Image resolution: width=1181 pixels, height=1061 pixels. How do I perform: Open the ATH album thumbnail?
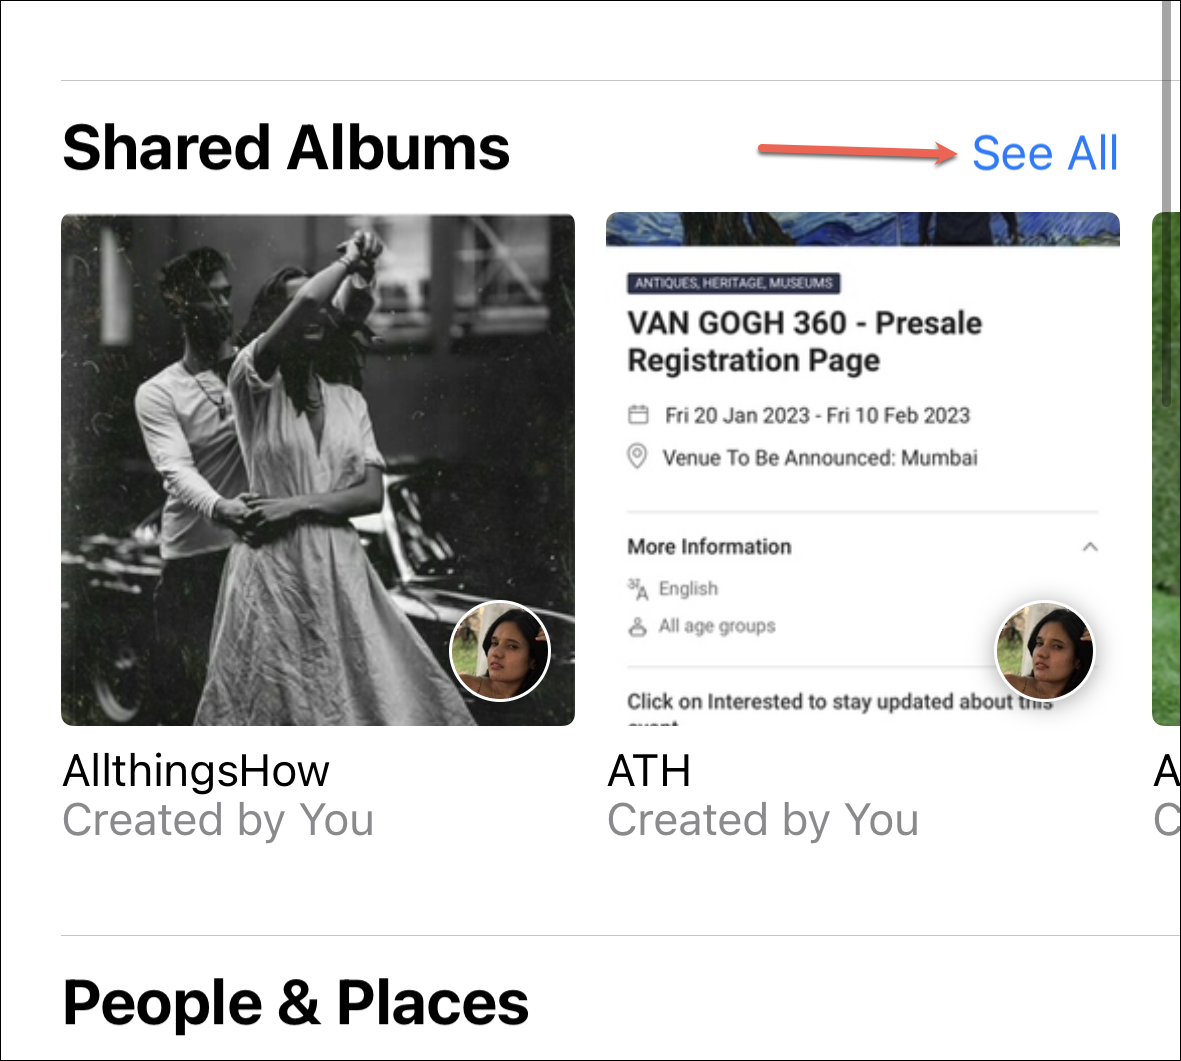862,469
